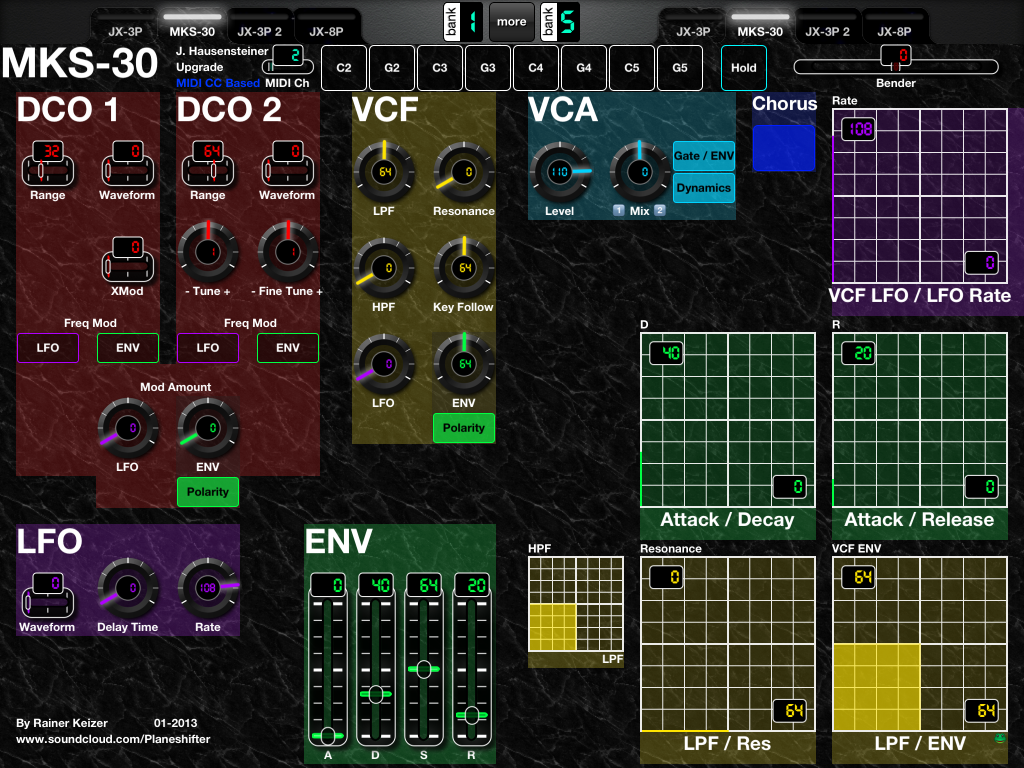Toggle DCO 1 Freq Mod LFO
This screenshot has height=768, width=1024.
pyautogui.click(x=48, y=348)
